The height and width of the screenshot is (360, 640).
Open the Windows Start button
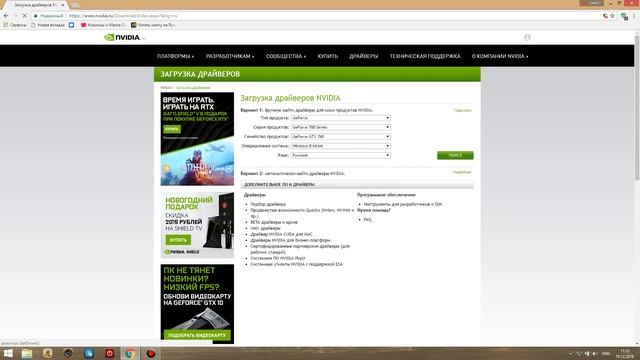8,353
